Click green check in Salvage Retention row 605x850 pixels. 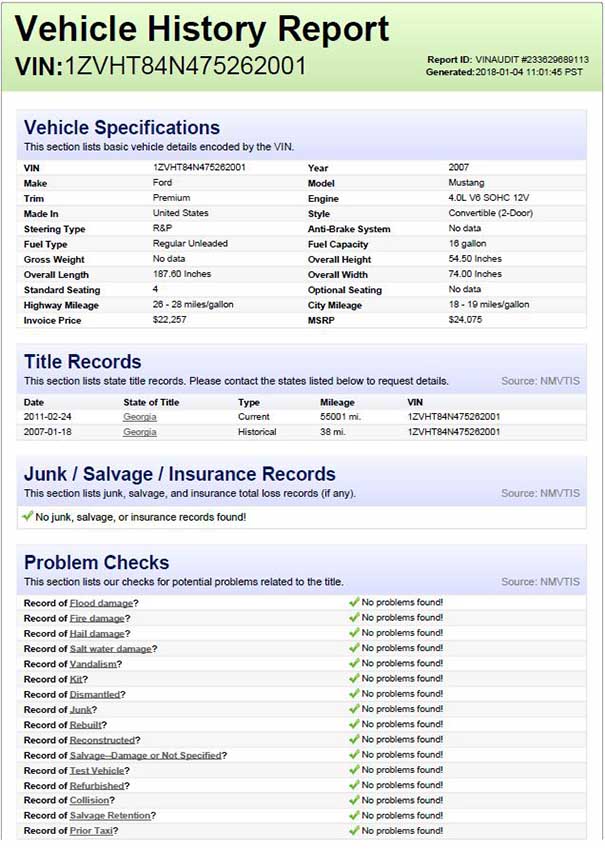[x=354, y=814]
